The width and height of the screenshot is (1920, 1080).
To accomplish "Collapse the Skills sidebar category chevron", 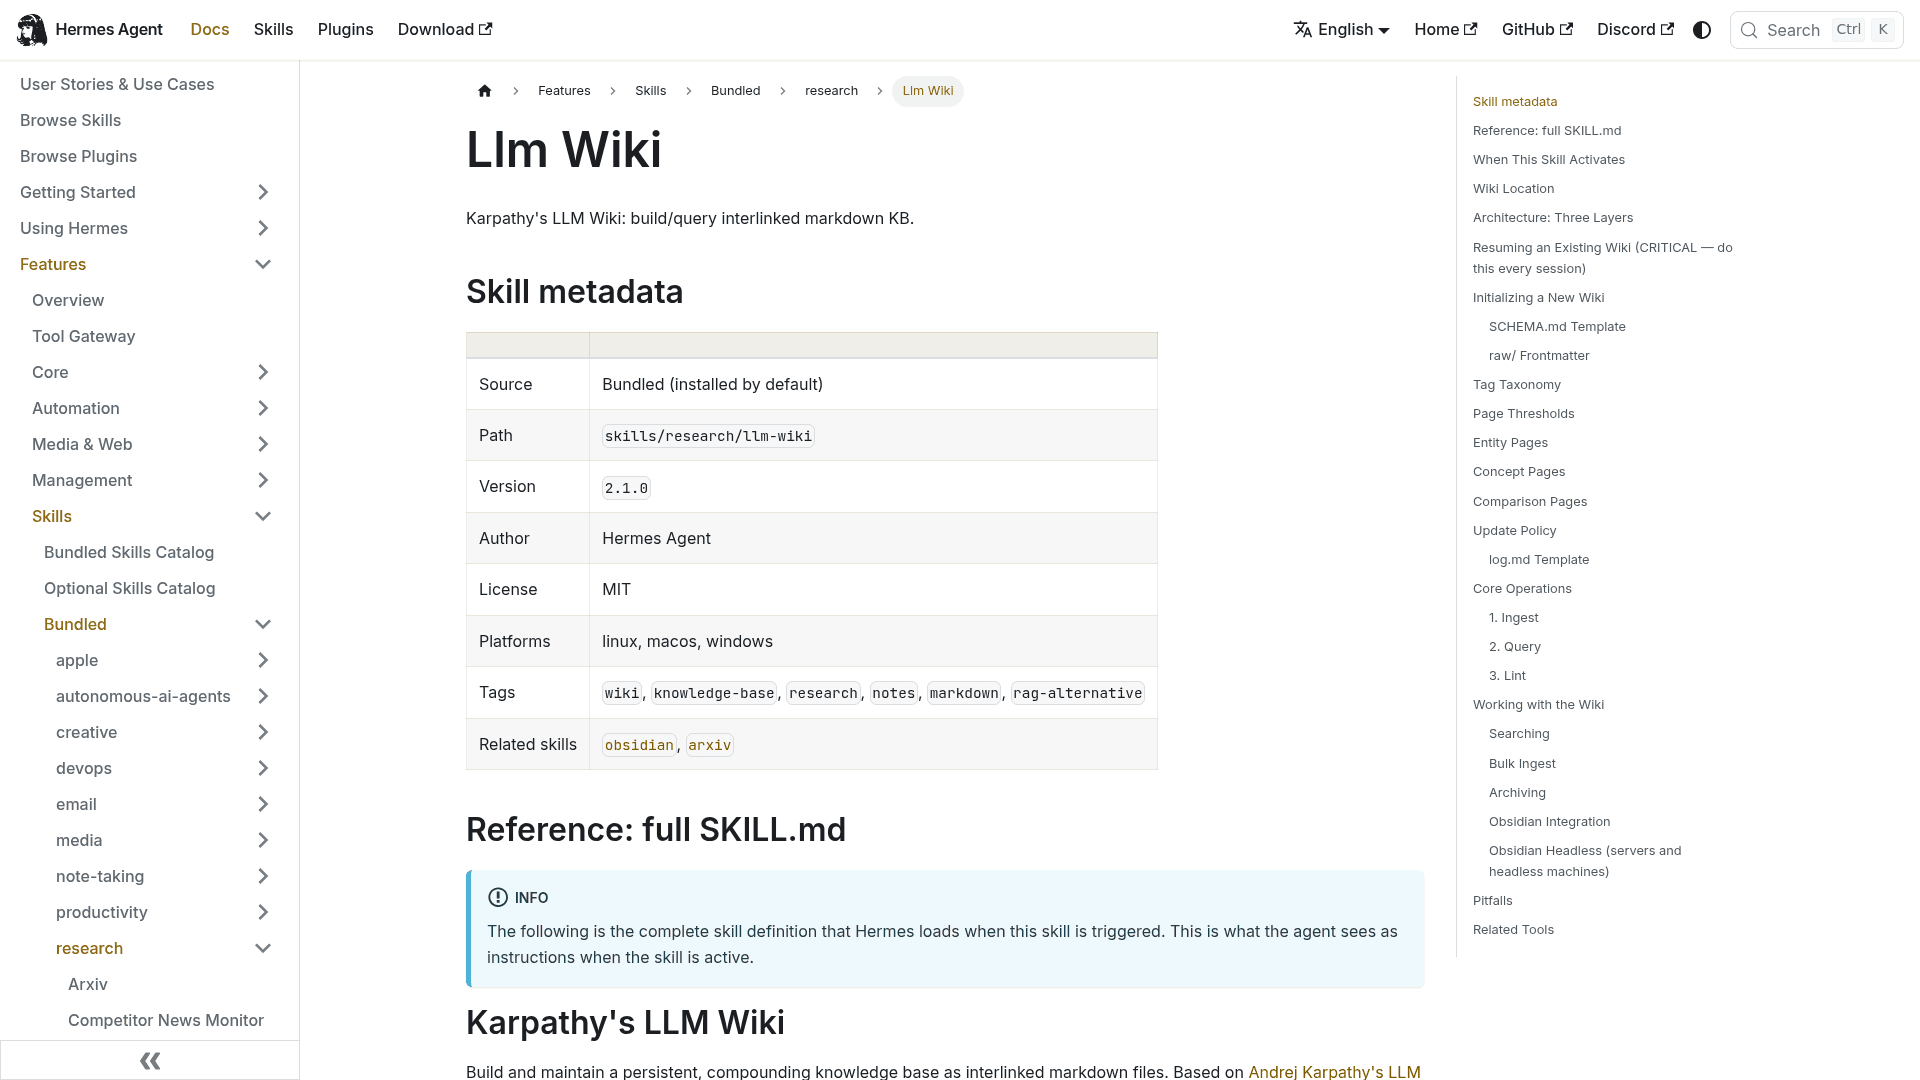I will pos(263,516).
